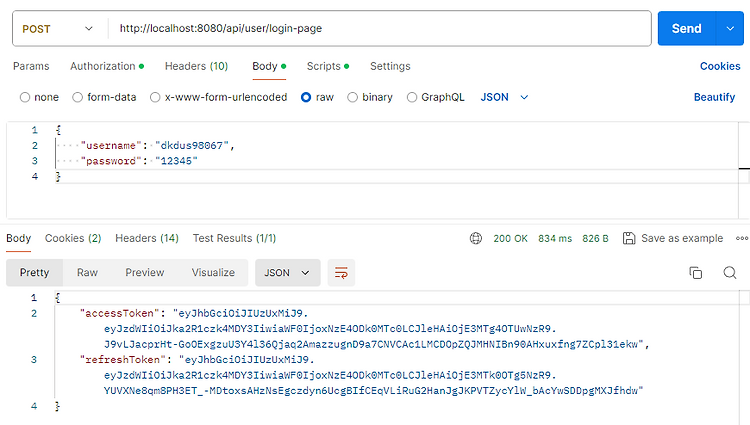Select the none body type radio
The width and height of the screenshot is (750, 425).
[x=25, y=98]
